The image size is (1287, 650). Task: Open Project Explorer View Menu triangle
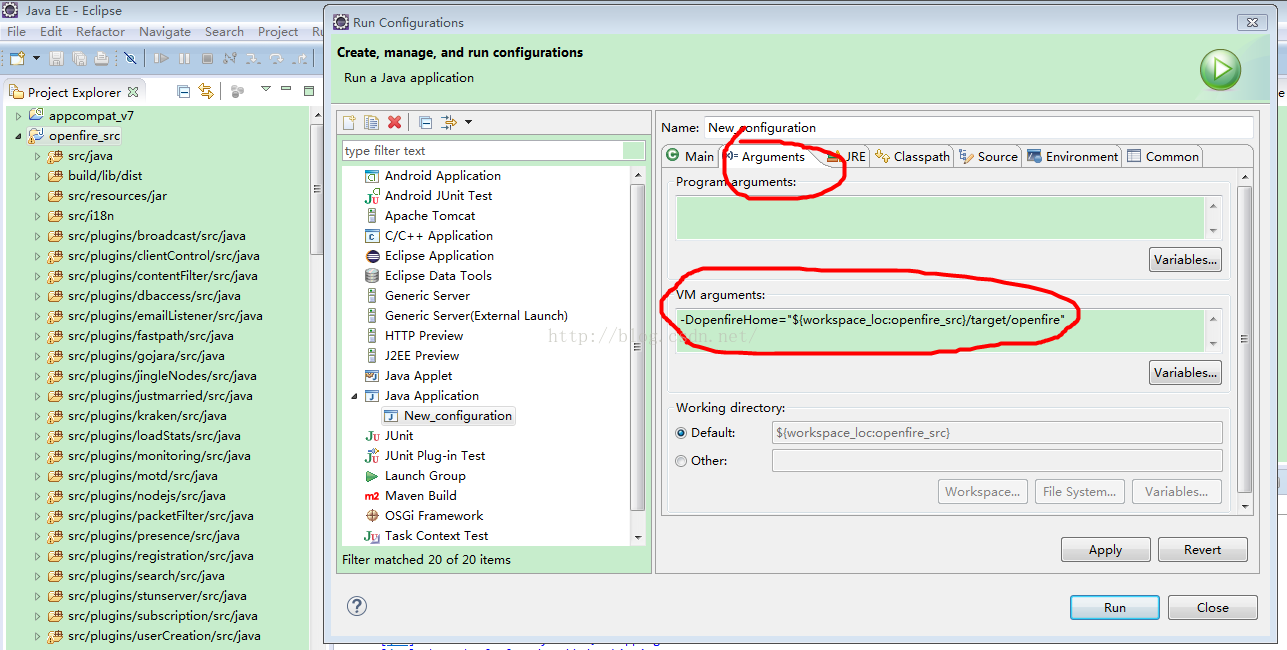pos(266,89)
